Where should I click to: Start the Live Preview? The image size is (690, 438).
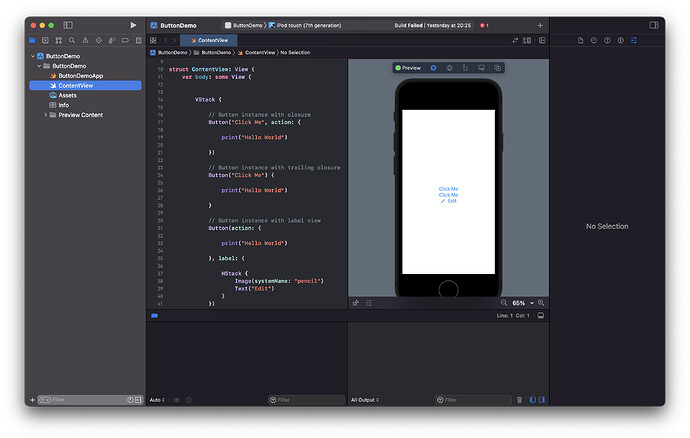tap(433, 68)
